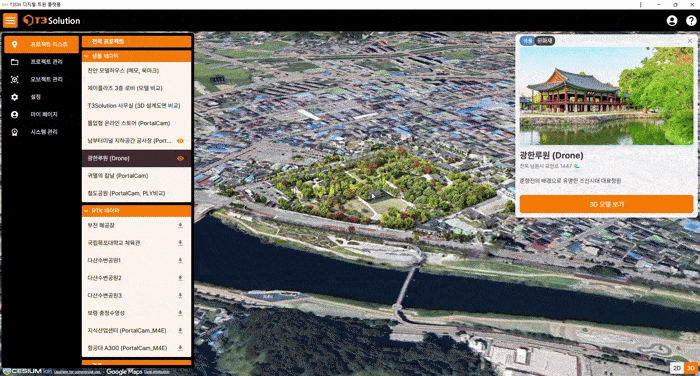Open the map icon next to the address
Viewport: 700px width, 376px height.
pos(577,166)
